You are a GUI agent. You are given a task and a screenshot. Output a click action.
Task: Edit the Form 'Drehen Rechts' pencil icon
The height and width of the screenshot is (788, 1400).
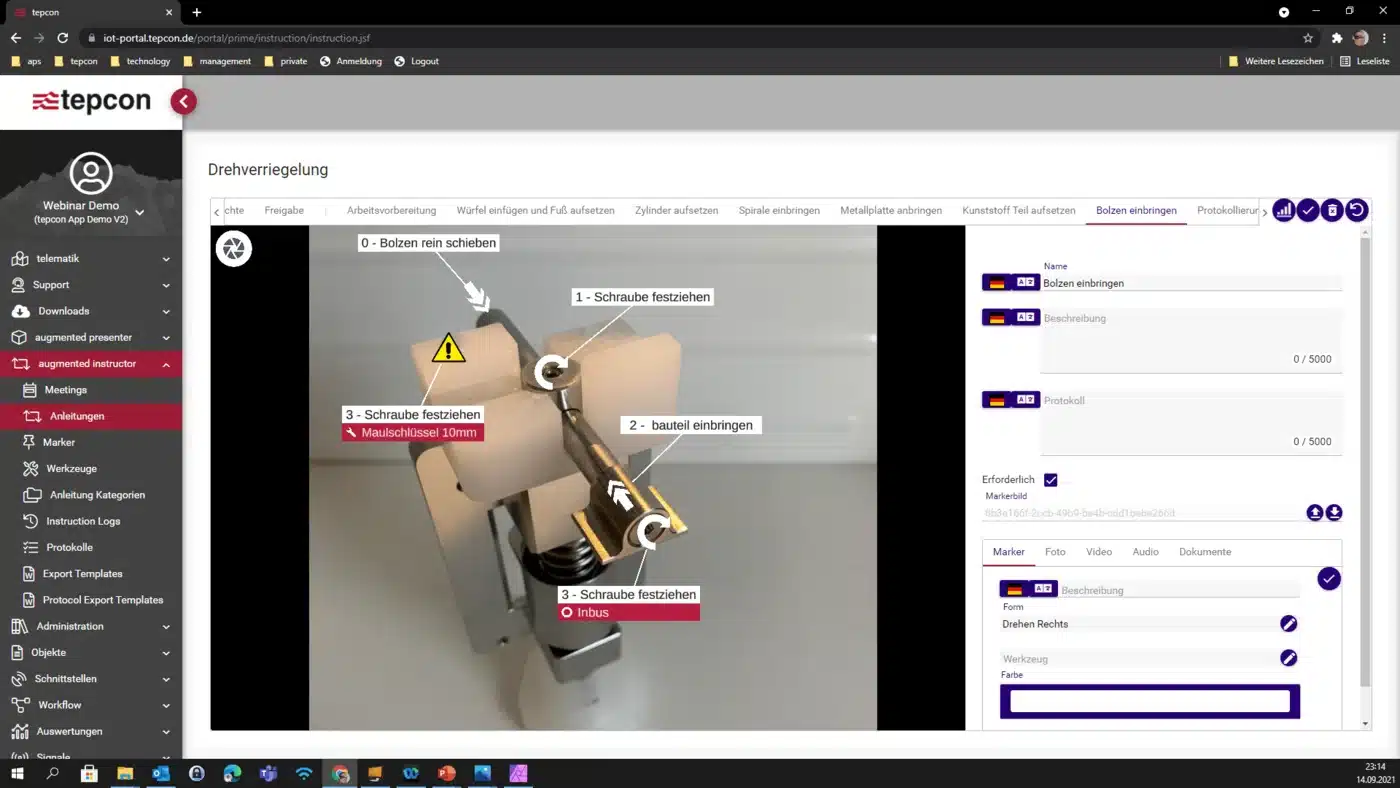tap(1289, 624)
